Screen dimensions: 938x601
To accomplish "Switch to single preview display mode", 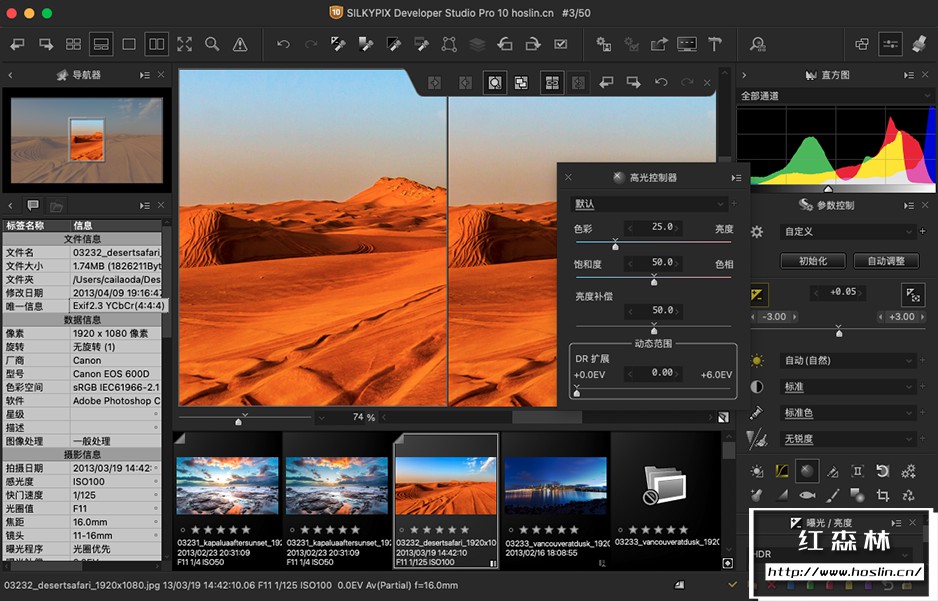I will click(129, 44).
